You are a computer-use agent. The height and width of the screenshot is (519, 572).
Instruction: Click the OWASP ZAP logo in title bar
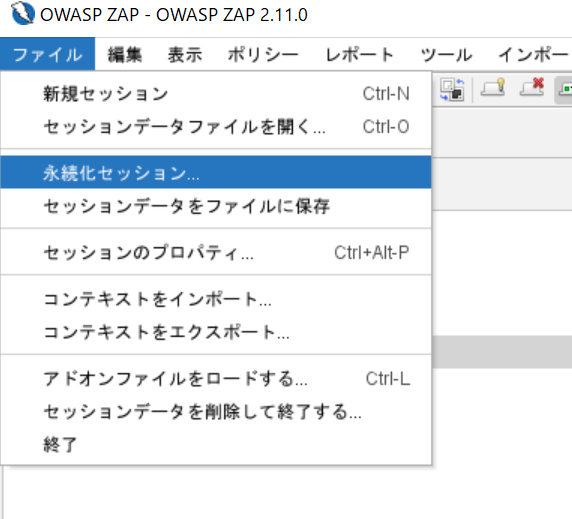[23, 13]
